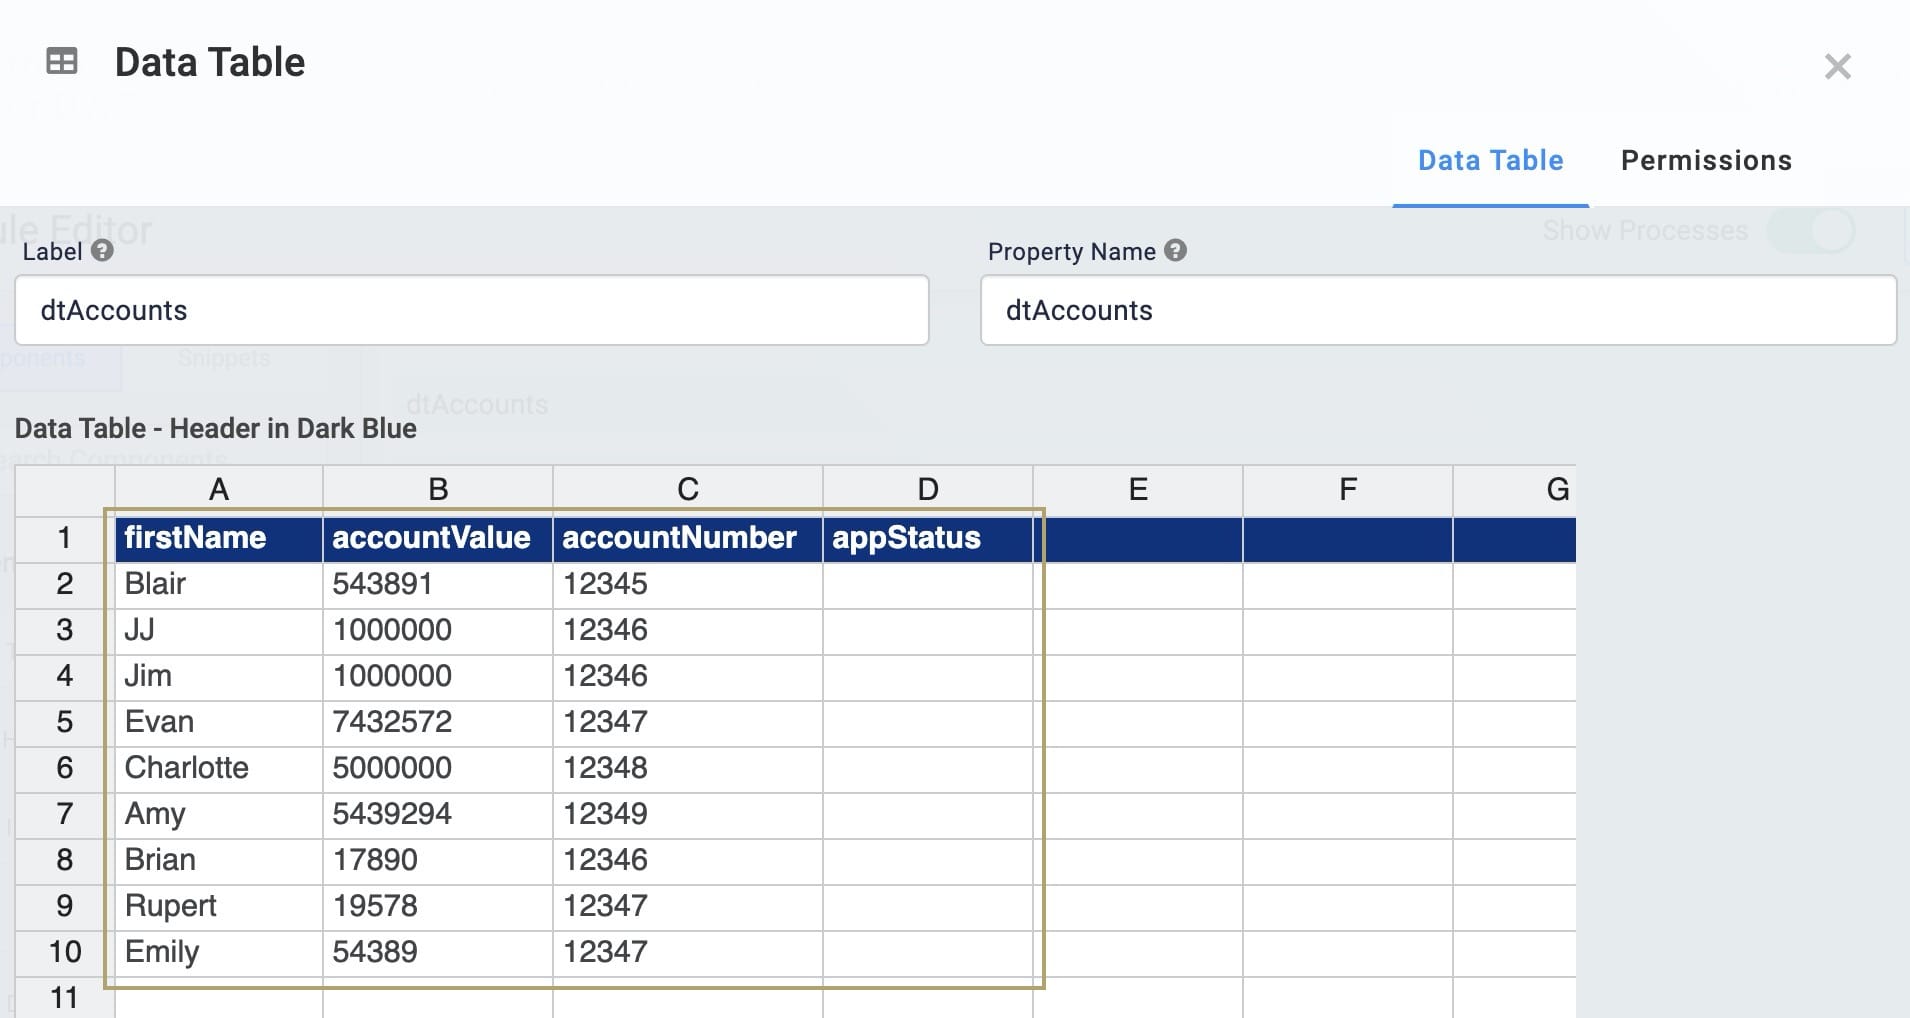Screen dimensions: 1910x1018
Task: Click the accountValue cell 17890
Action: [x=438, y=861]
